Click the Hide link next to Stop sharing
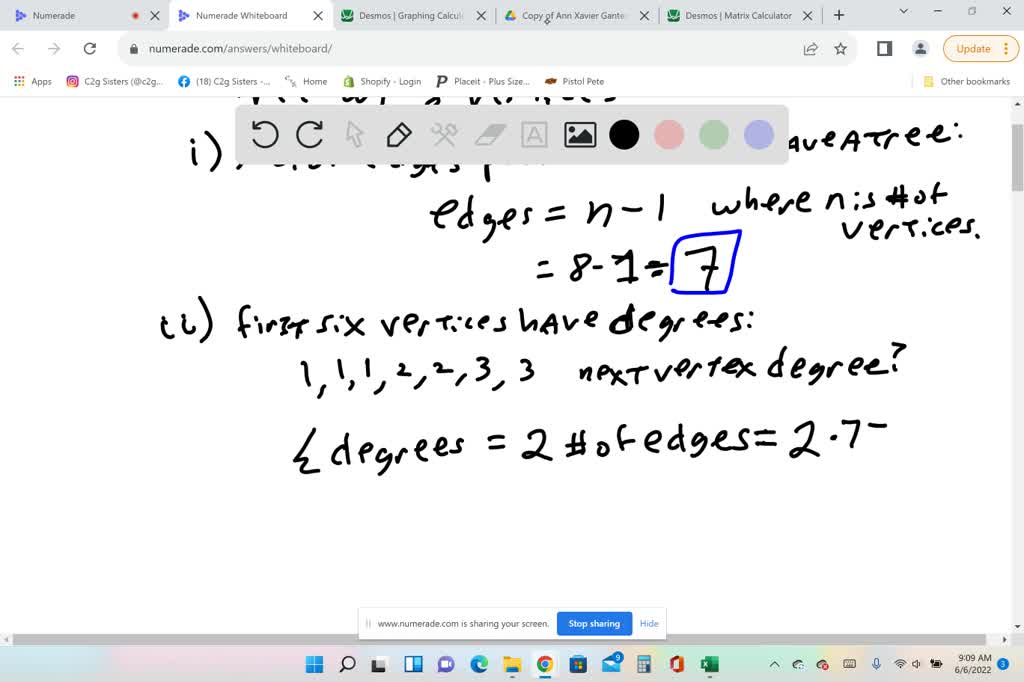The image size is (1024, 682). tap(649, 623)
